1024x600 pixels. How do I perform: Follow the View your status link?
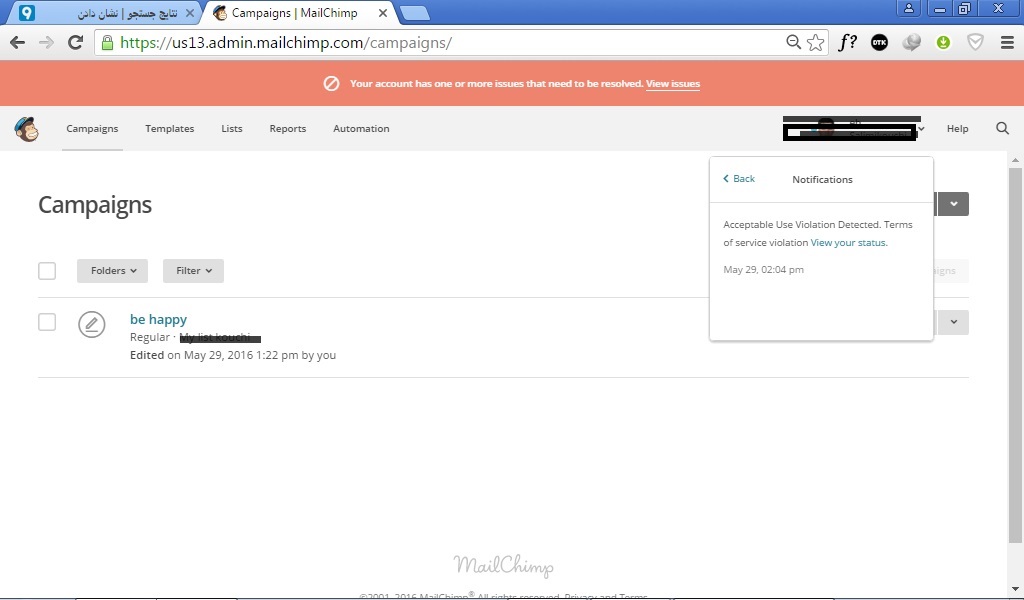pos(848,243)
